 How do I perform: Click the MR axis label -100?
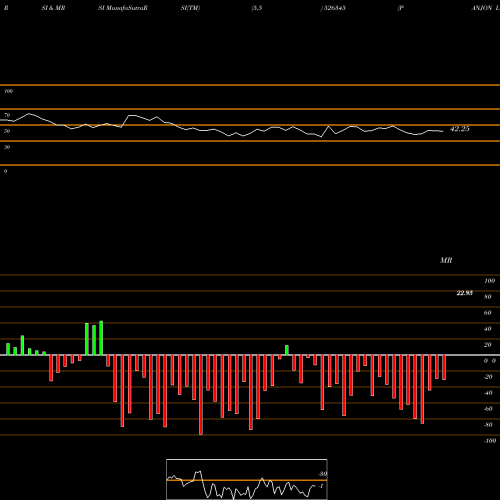pos(490,441)
